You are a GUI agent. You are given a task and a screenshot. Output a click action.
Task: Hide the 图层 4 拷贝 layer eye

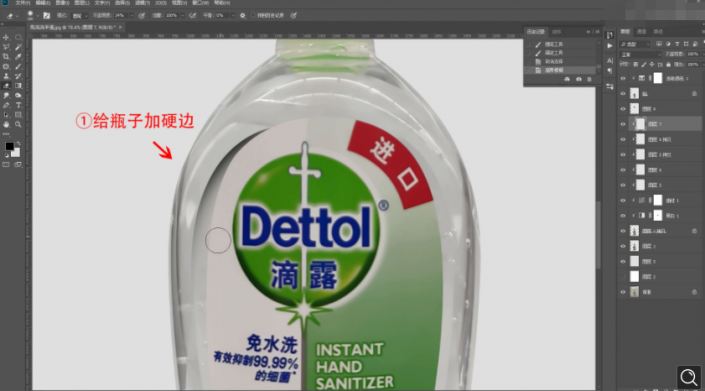point(623,139)
